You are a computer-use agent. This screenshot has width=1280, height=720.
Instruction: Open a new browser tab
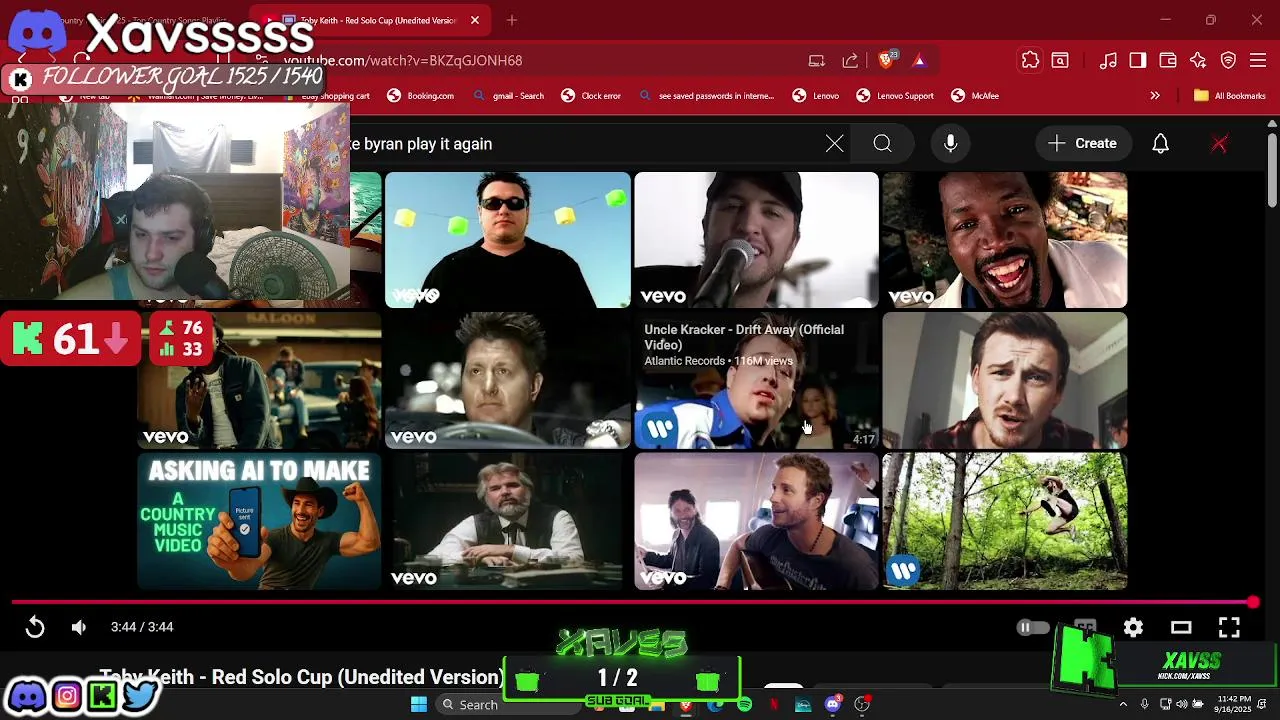click(512, 20)
